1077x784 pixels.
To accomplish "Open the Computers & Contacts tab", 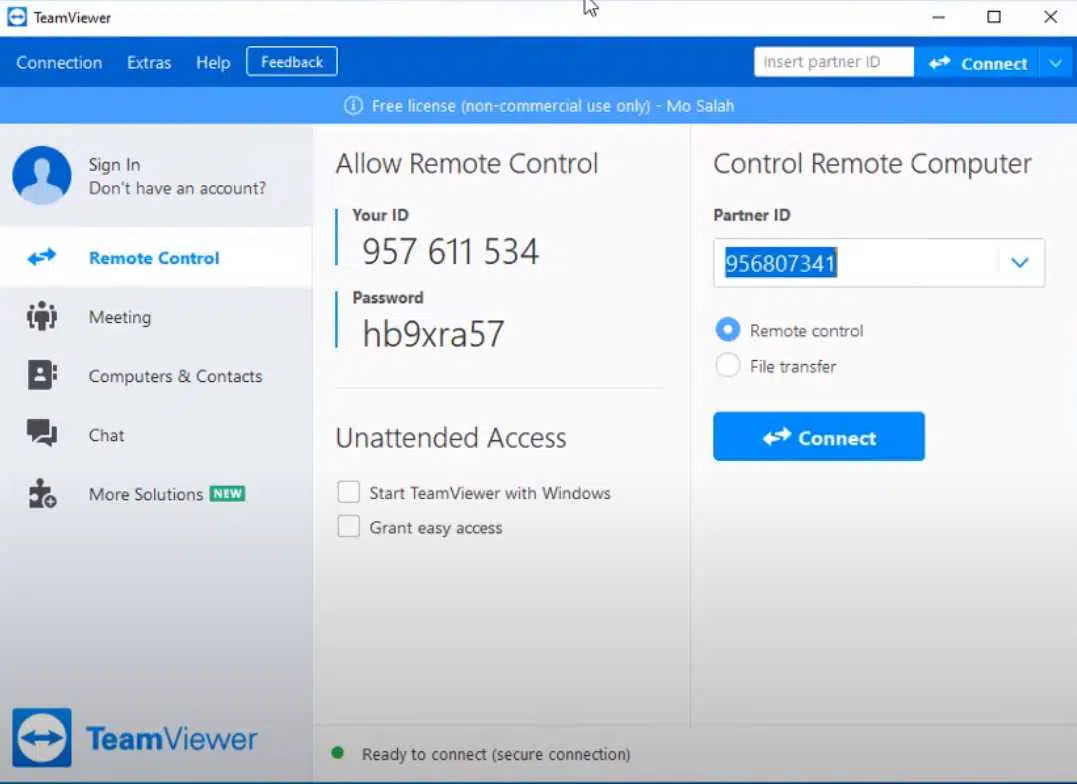I will tap(156, 376).
